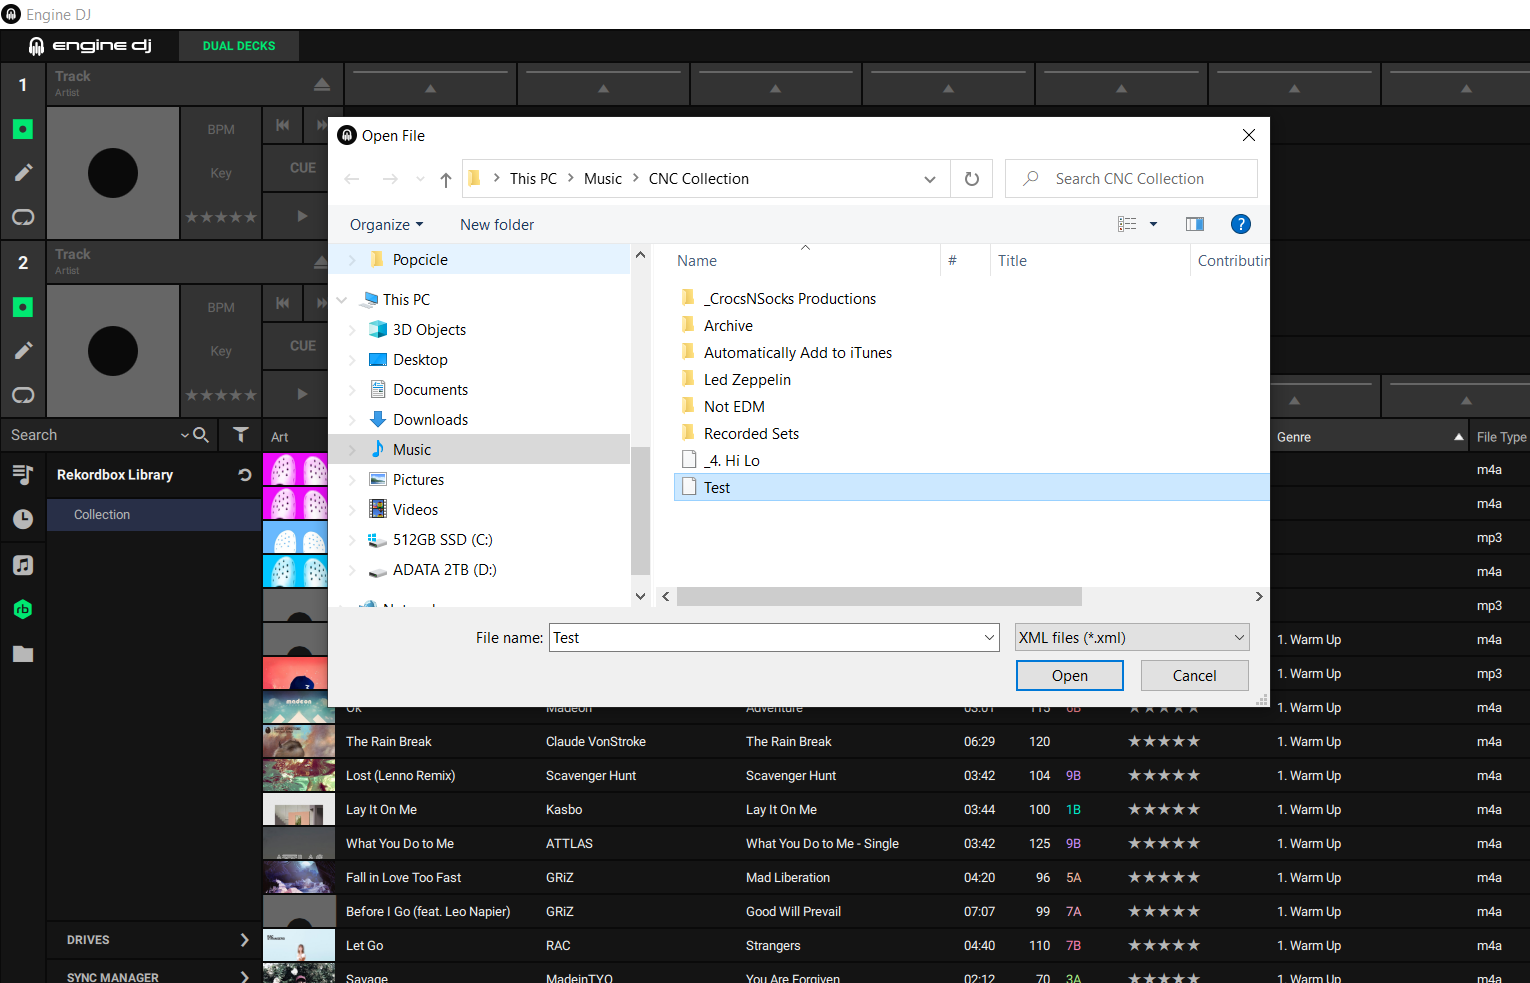The image size is (1530, 983).
Task: Click the pencil edit icon on deck 1
Action: tap(23, 173)
